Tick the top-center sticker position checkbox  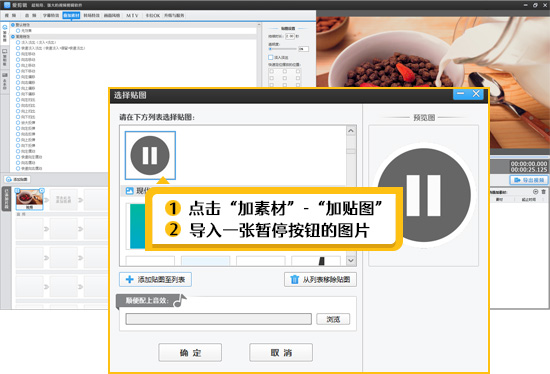[x=284, y=71]
